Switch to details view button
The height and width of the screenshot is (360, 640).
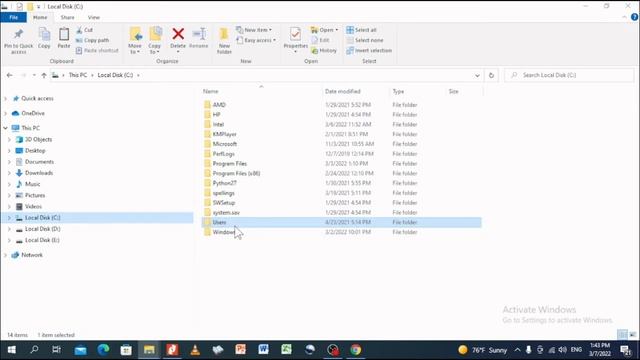click(x=622, y=335)
